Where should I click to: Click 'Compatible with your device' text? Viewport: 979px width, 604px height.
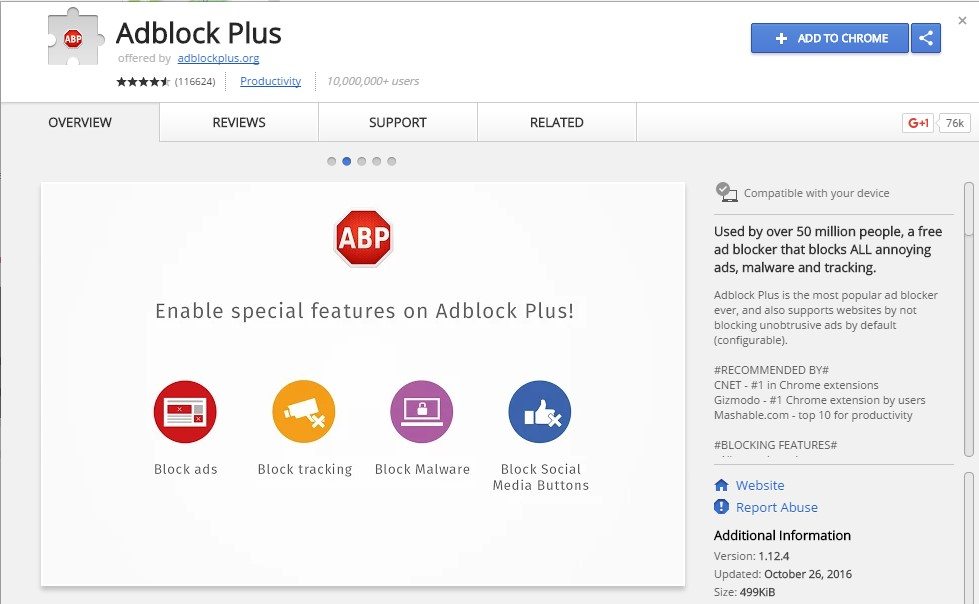[x=816, y=193]
